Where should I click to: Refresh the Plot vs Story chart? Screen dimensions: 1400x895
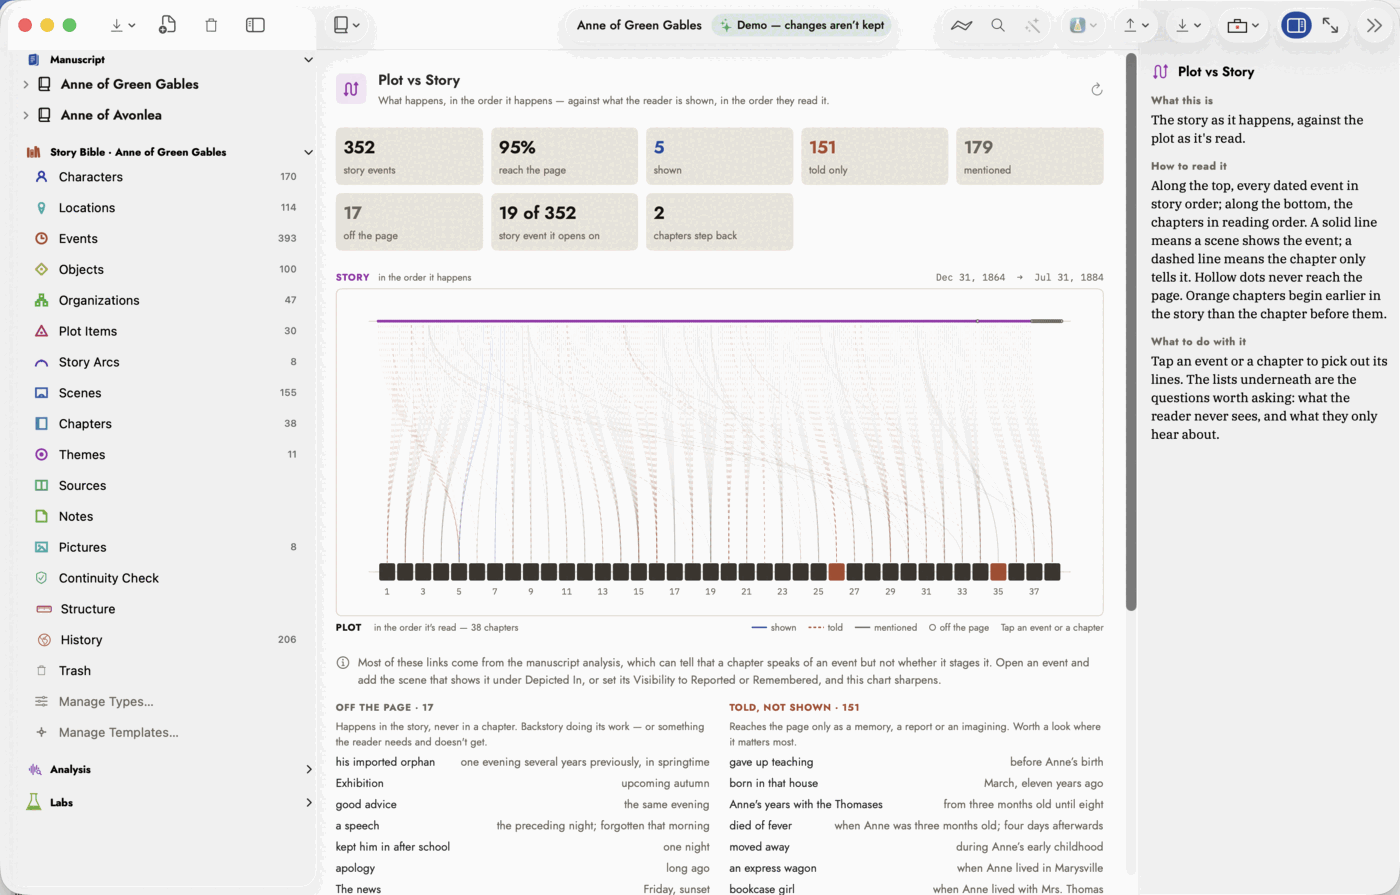click(x=1097, y=89)
